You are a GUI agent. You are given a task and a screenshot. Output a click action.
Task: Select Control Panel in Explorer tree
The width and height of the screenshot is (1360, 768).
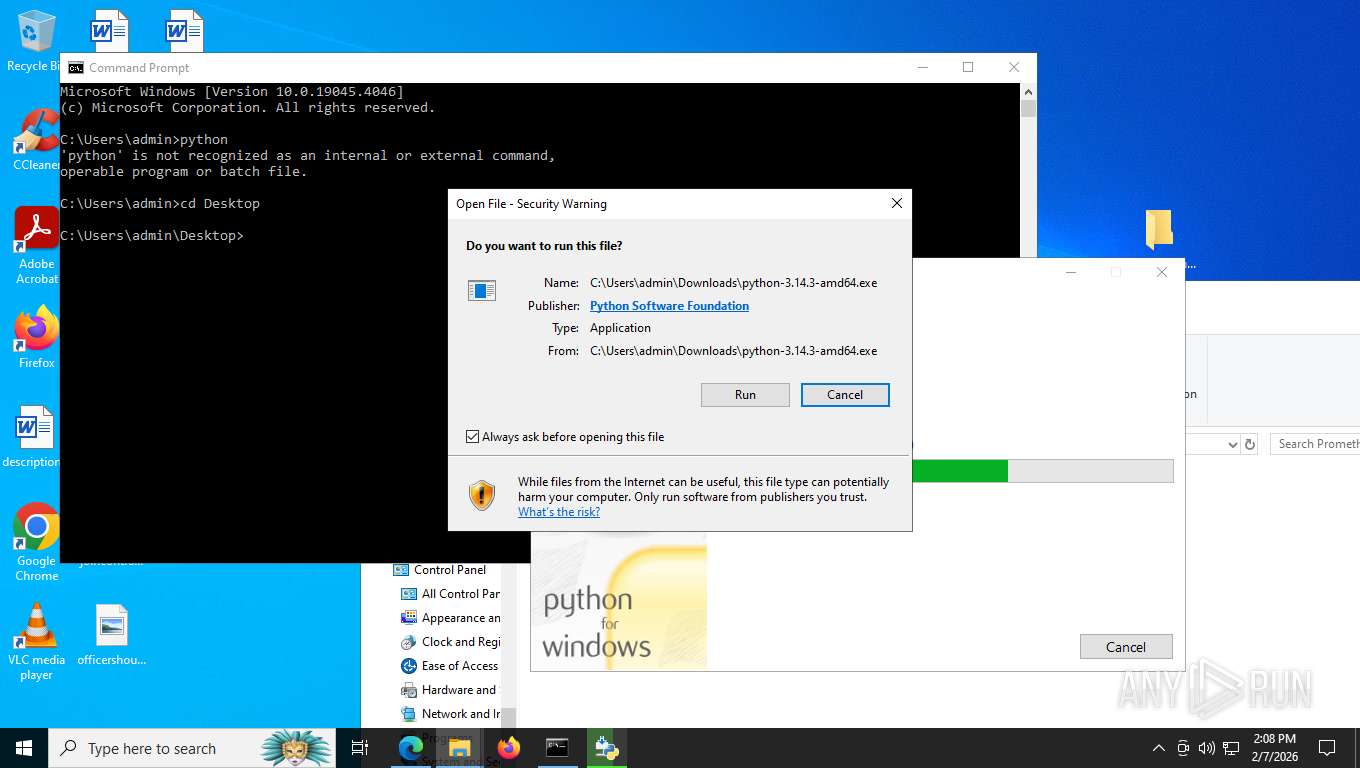coord(449,570)
